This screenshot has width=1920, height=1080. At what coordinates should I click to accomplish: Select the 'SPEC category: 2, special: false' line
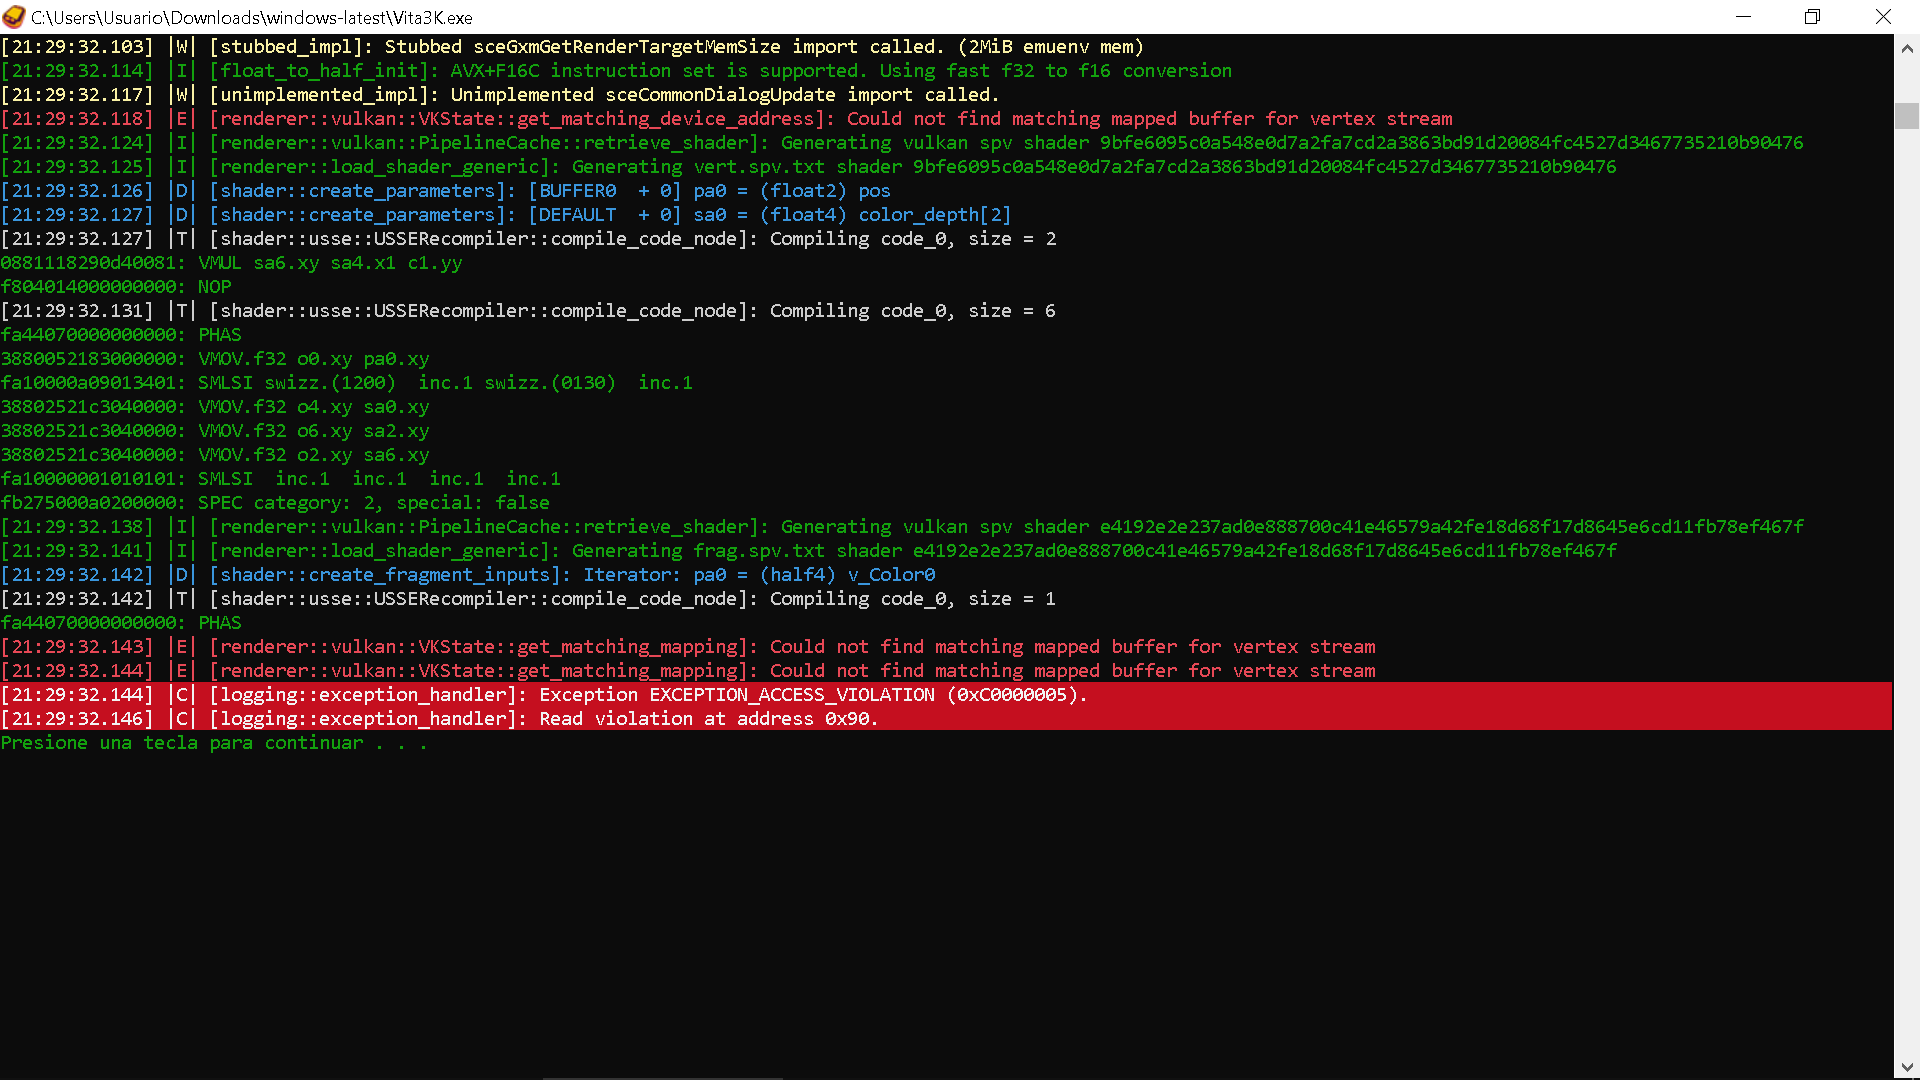tap(275, 502)
